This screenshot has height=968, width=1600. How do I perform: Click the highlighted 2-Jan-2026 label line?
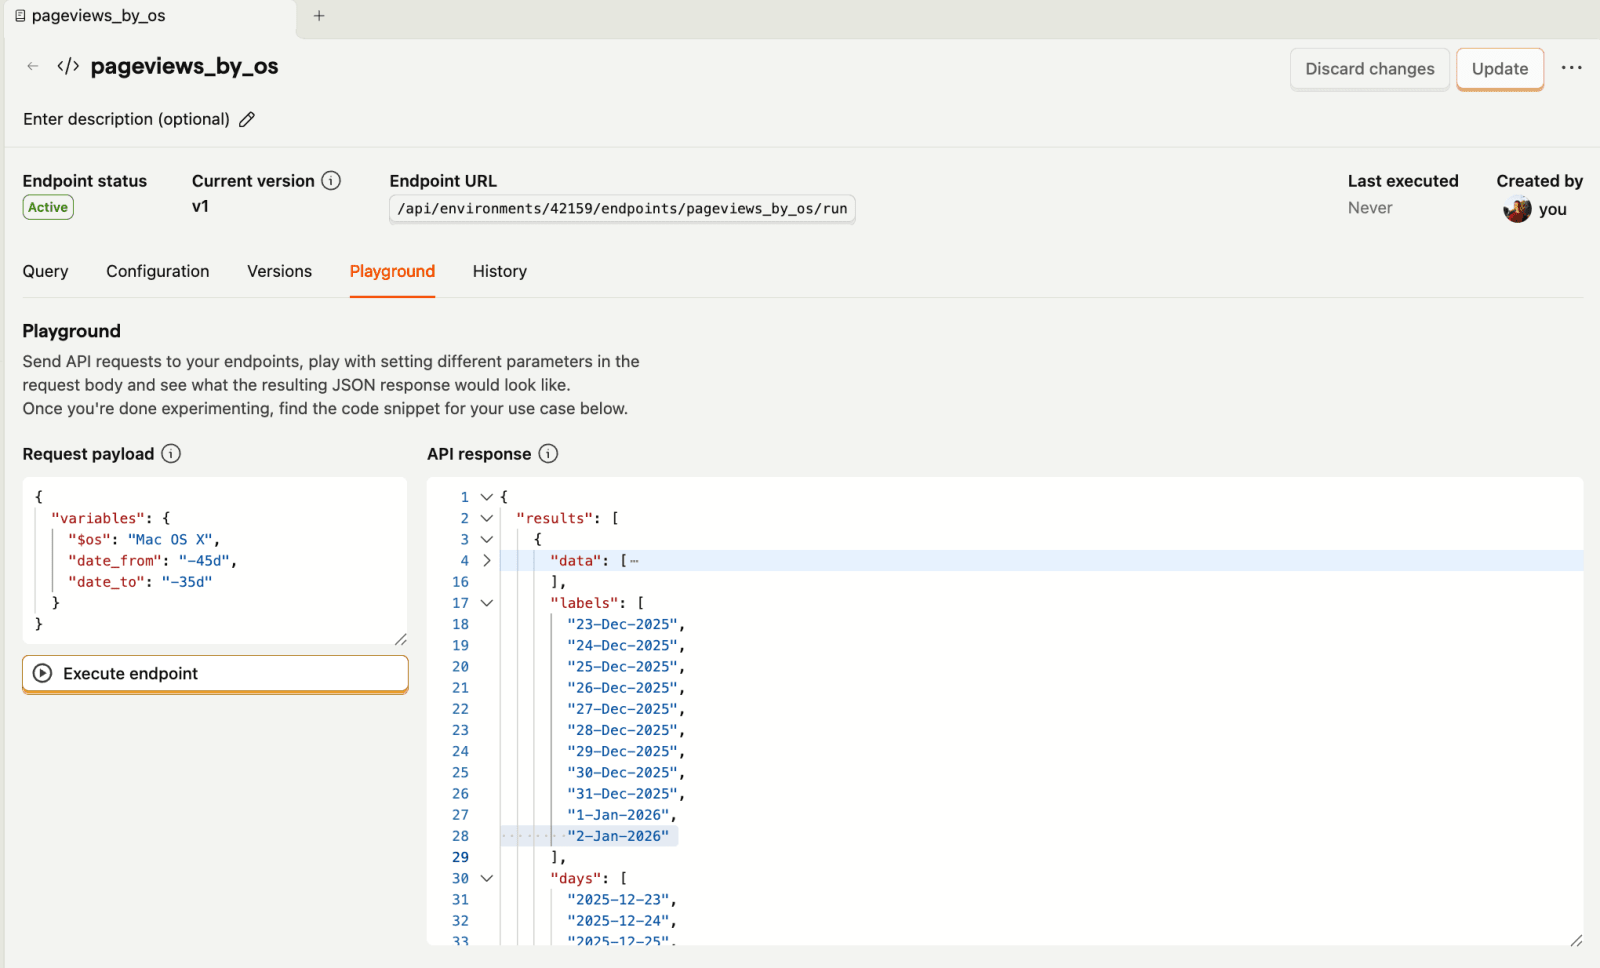tap(617, 835)
